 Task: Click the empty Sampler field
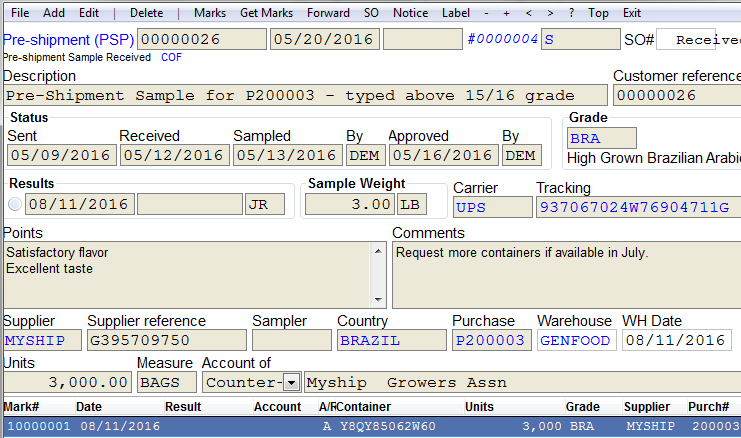point(292,340)
